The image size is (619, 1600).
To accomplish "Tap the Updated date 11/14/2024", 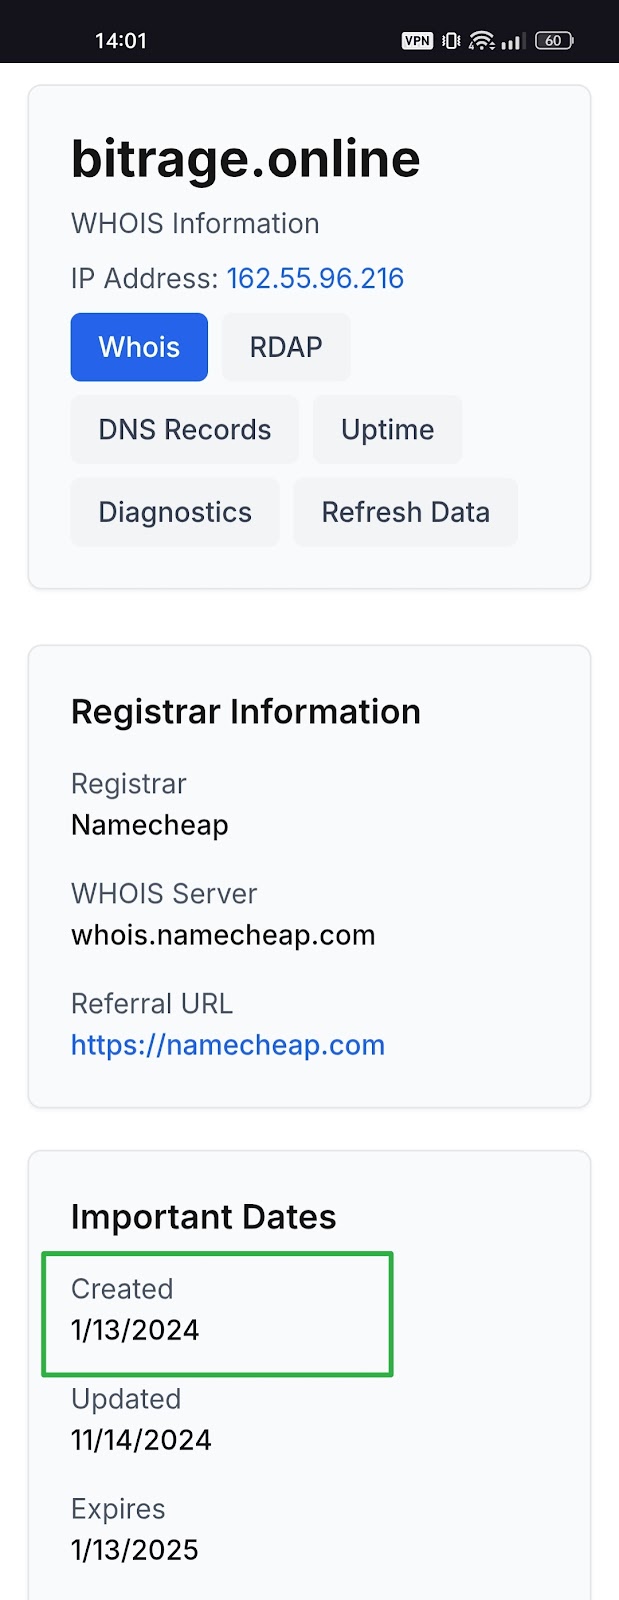I will tap(141, 1440).
